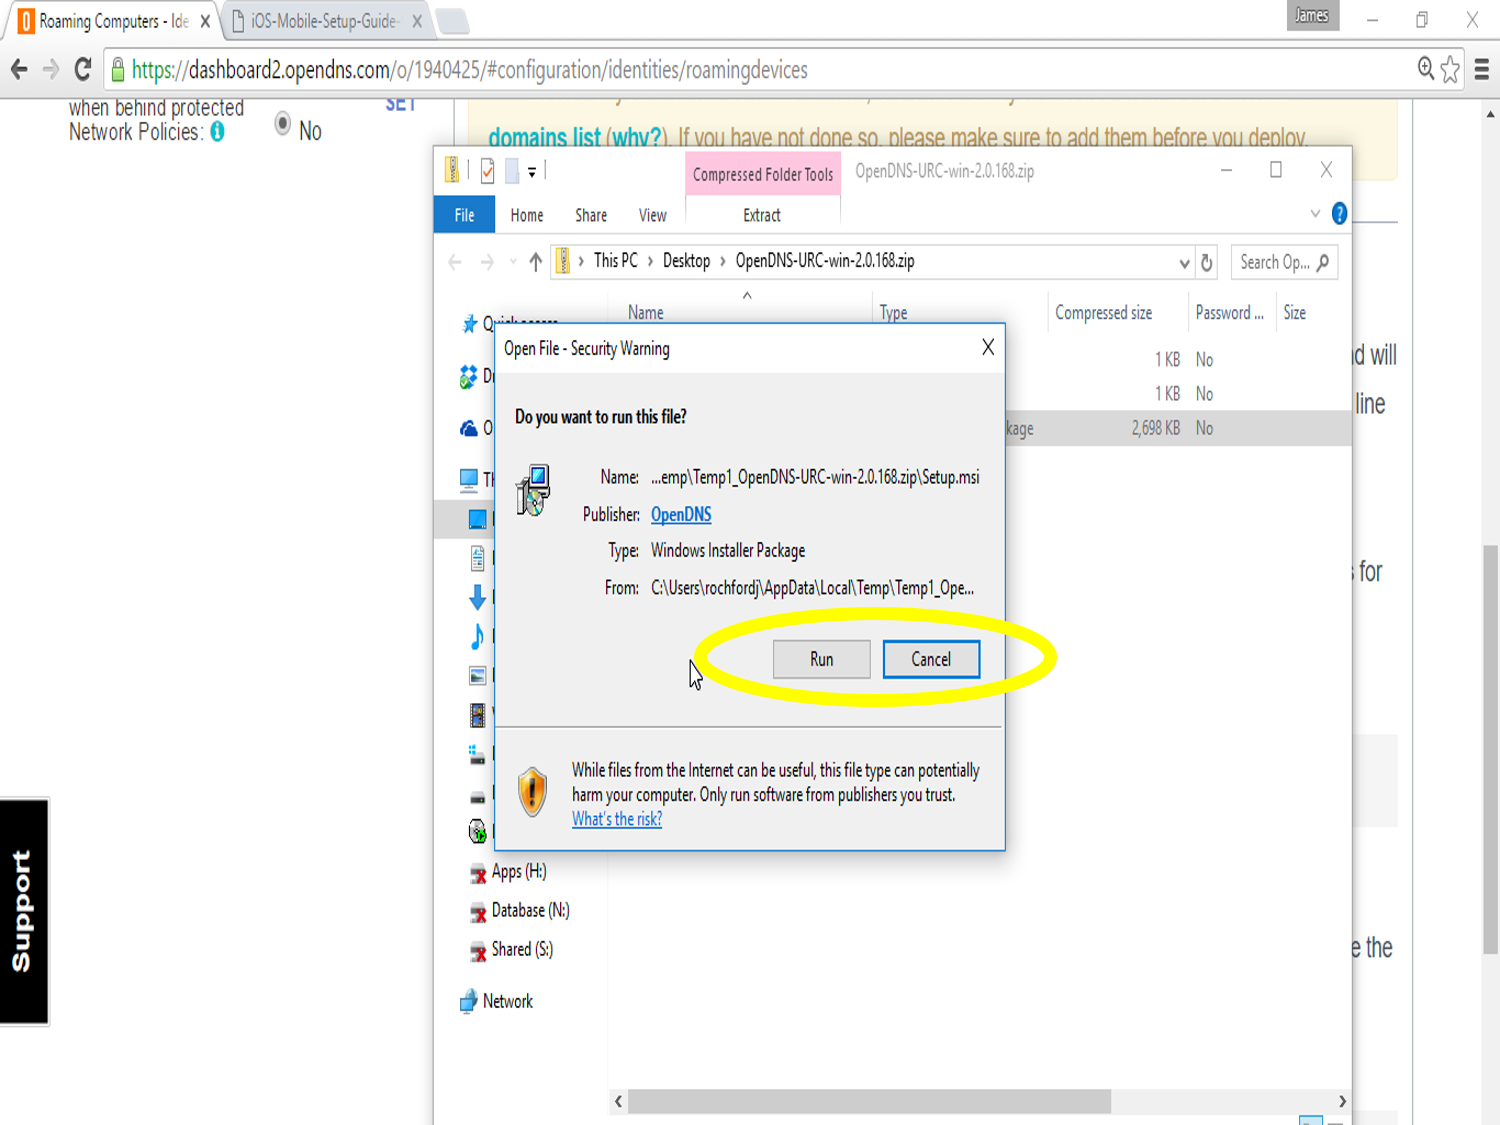Click the Run button in security warning
Viewport: 1500px width, 1125px height.
click(821, 659)
